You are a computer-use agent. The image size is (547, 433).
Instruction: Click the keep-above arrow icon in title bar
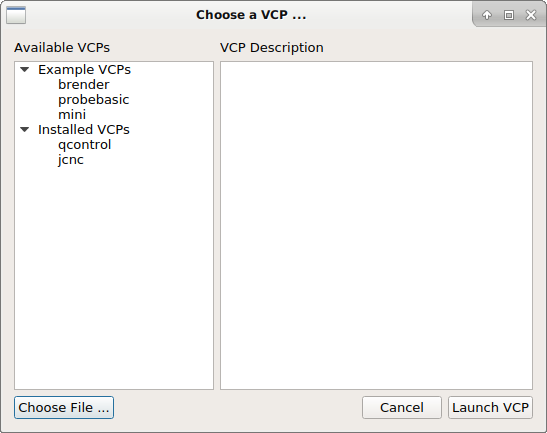point(487,15)
